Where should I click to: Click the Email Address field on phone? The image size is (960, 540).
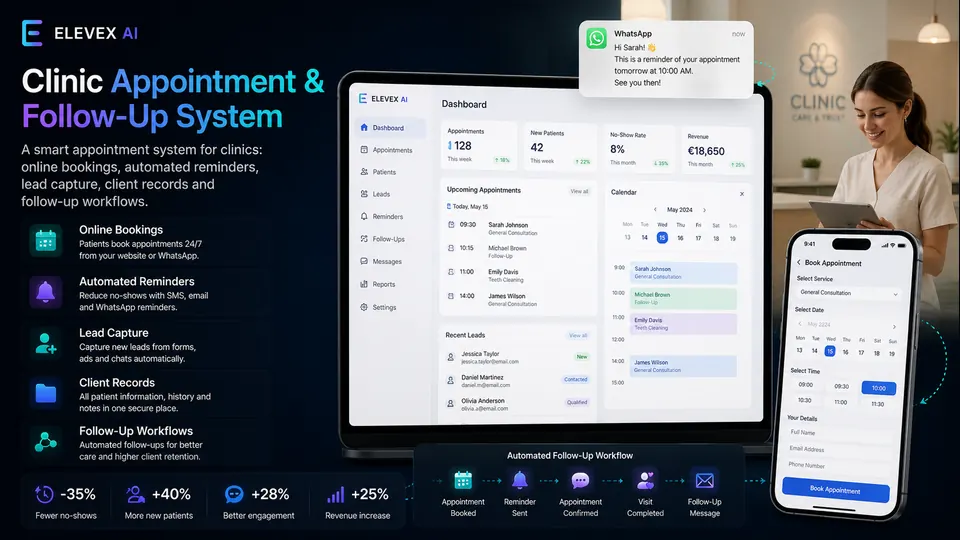coord(839,450)
